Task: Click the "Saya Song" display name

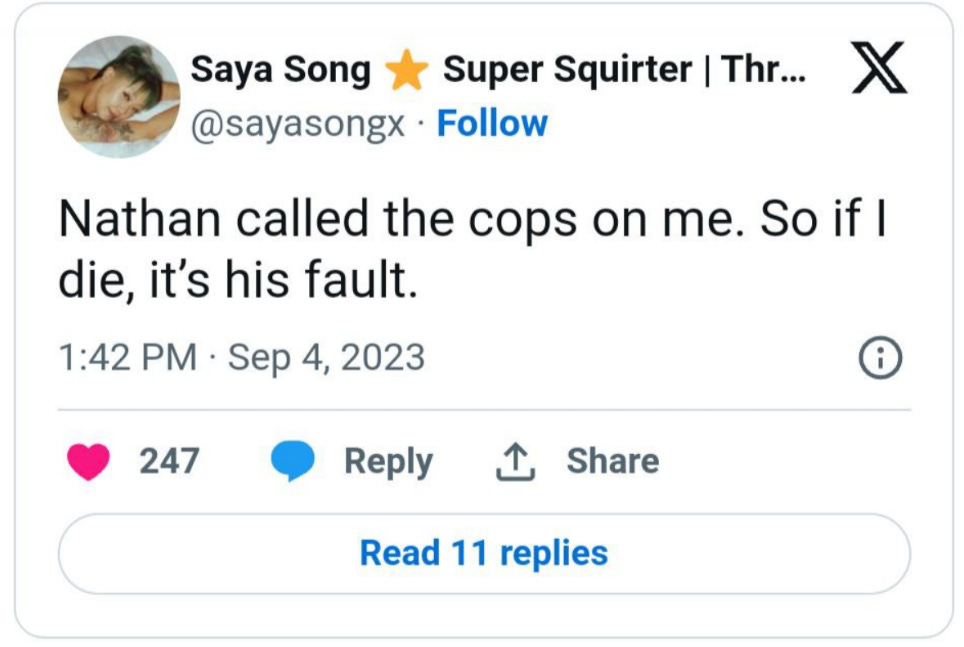Action: click(280, 69)
